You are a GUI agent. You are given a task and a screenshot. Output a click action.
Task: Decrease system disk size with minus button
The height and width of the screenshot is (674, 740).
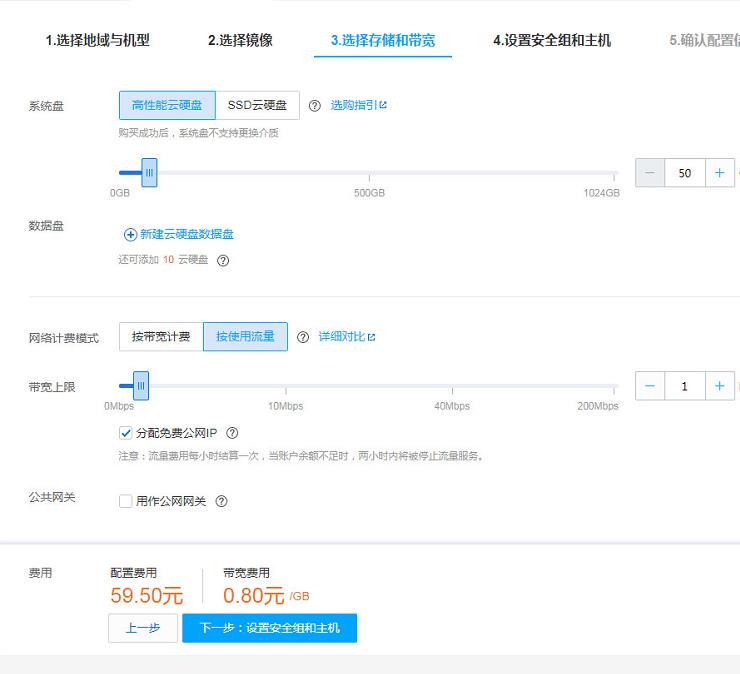pyautogui.click(x=650, y=173)
